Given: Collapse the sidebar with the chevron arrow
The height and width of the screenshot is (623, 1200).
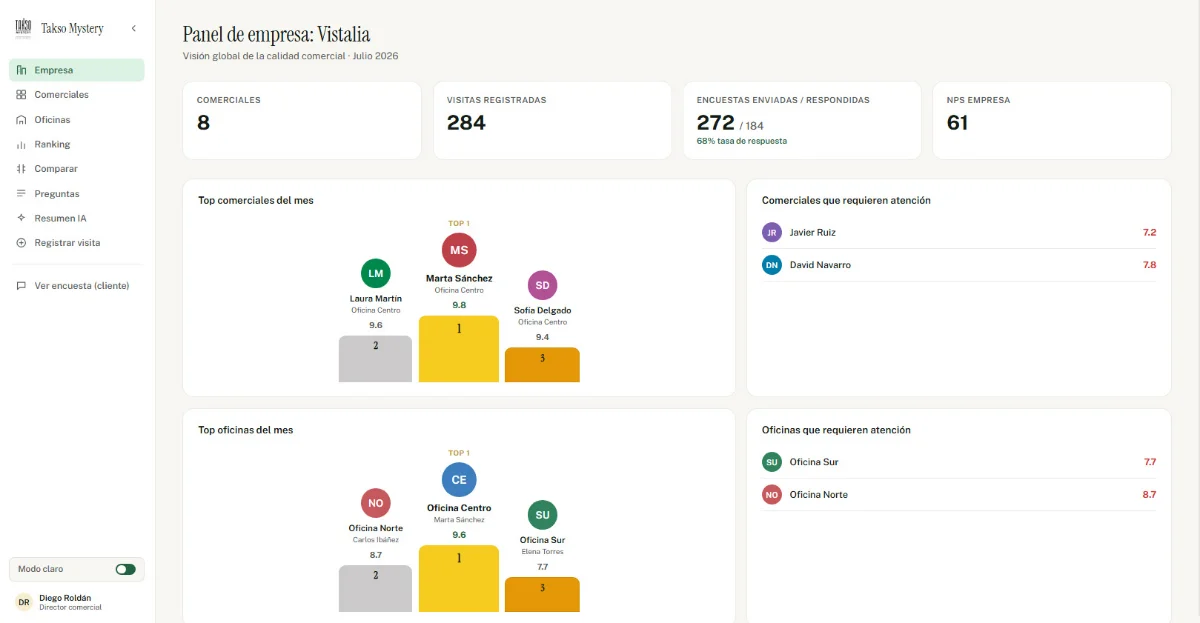Looking at the screenshot, I should 134,29.
